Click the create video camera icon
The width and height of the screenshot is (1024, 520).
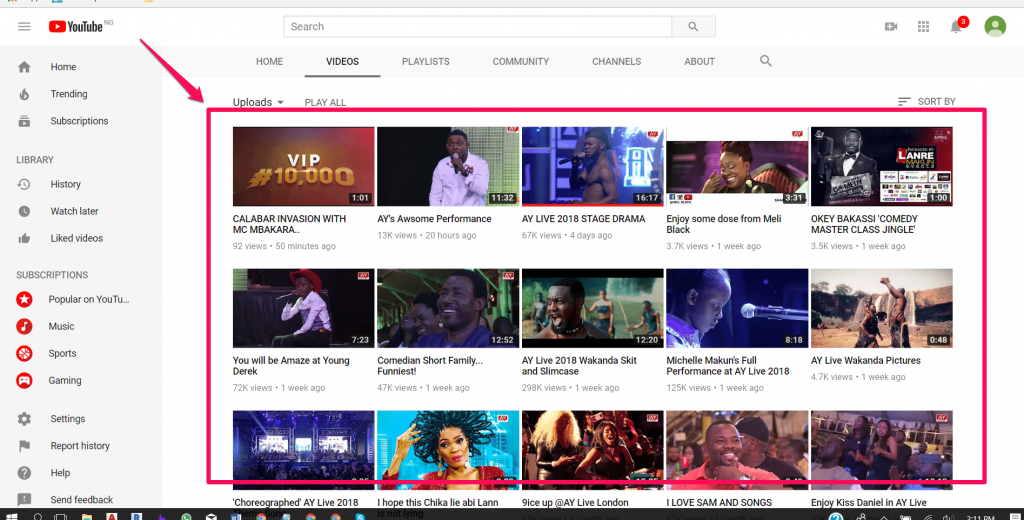pyautogui.click(x=891, y=26)
